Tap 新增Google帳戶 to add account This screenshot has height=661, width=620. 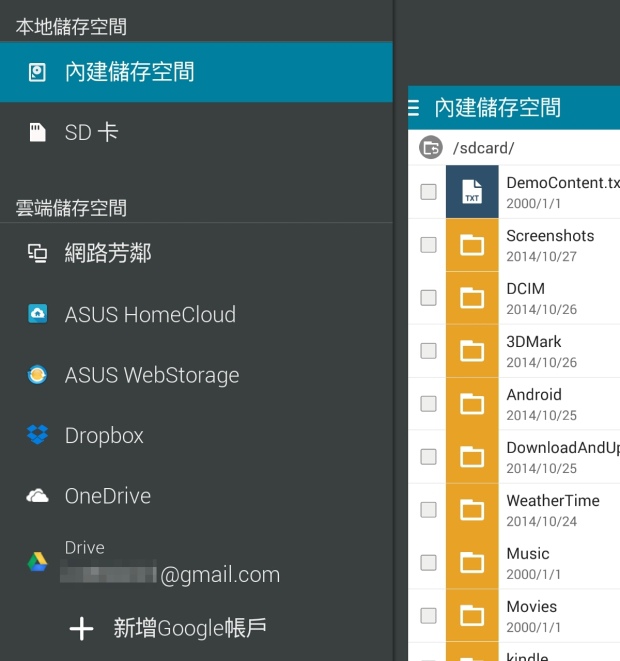(190, 628)
